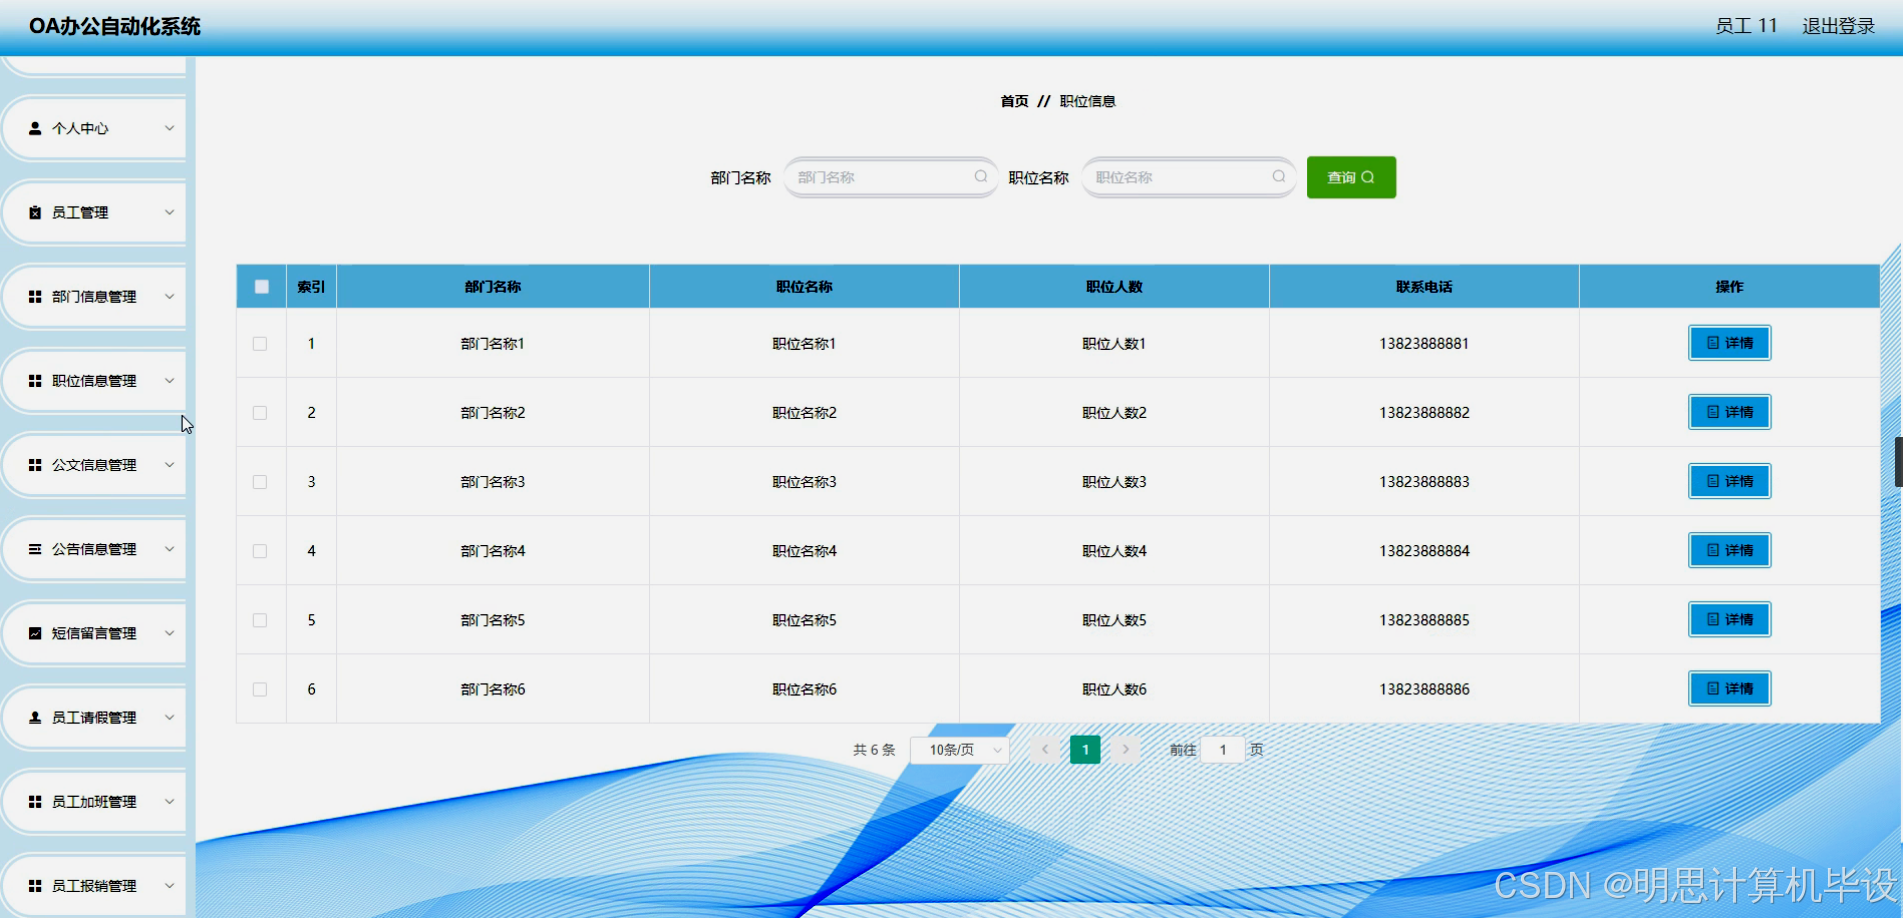Click the 公告信息管理 list icon
Viewport: 1903px width, 918px height.
pos(33,548)
